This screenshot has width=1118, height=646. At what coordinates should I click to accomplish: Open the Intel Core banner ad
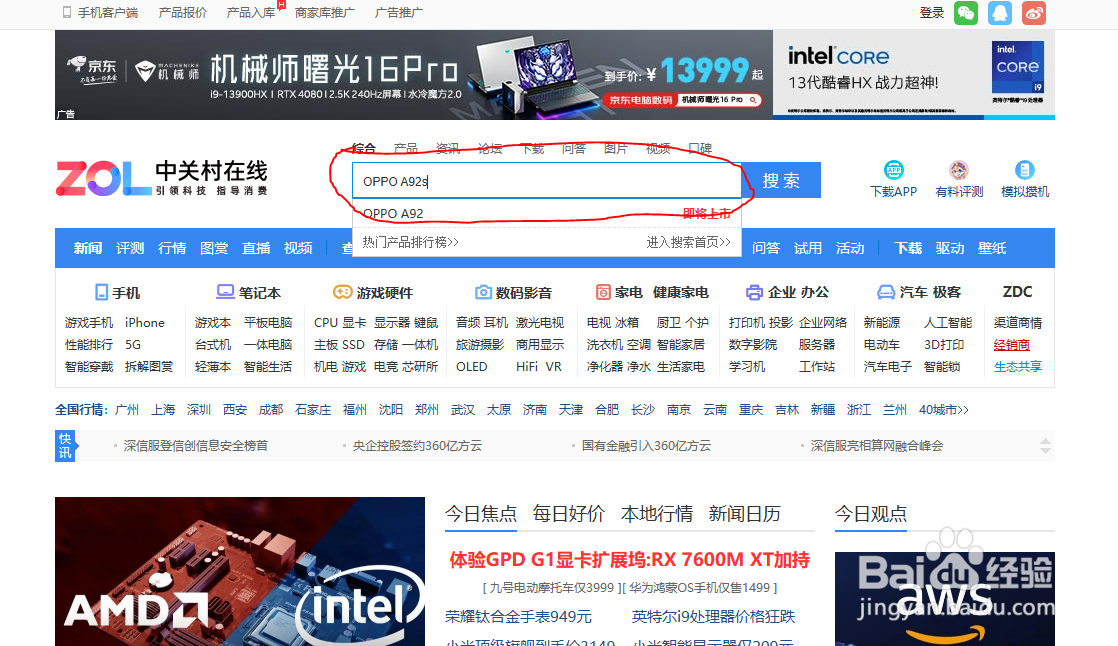coord(914,75)
